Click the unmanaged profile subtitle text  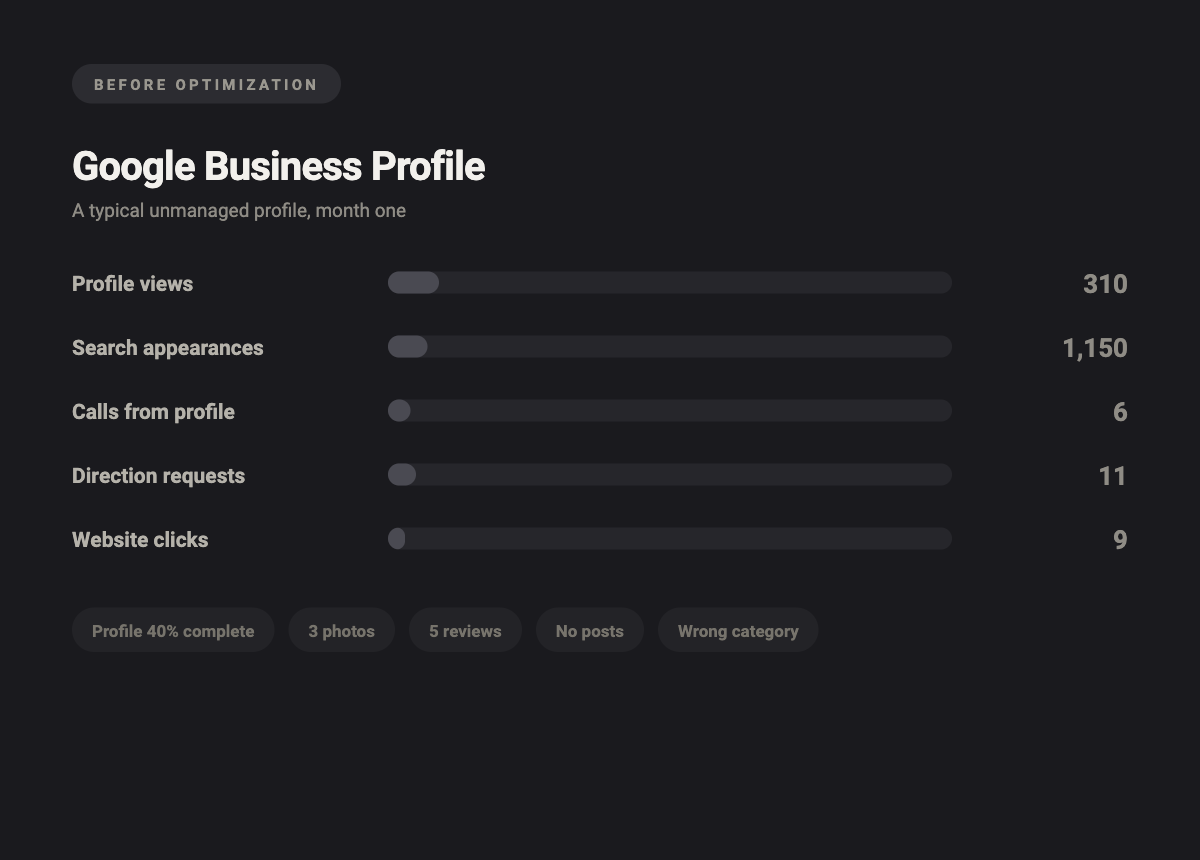pyautogui.click(x=239, y=211)
